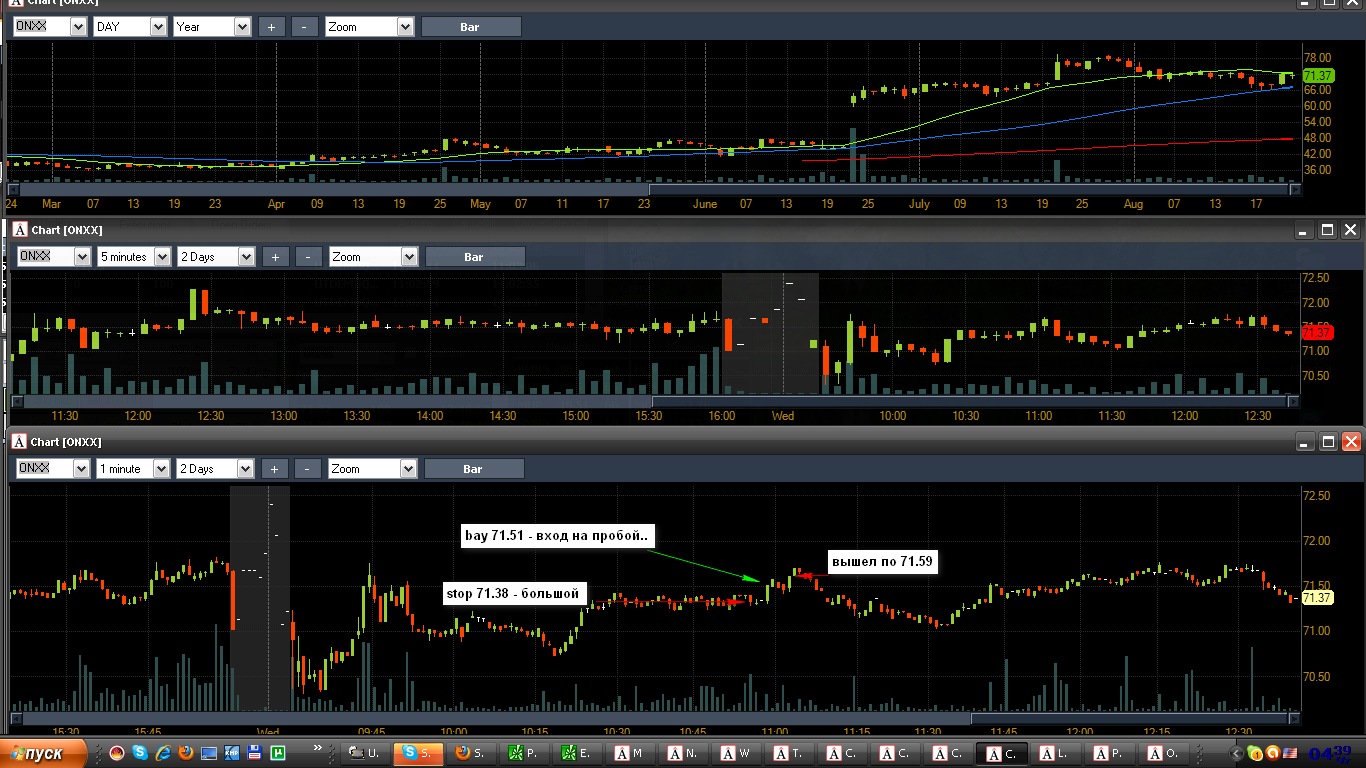
Task: Switch to the green-icon 'P.' taskbar button
Action: point(526,753)
